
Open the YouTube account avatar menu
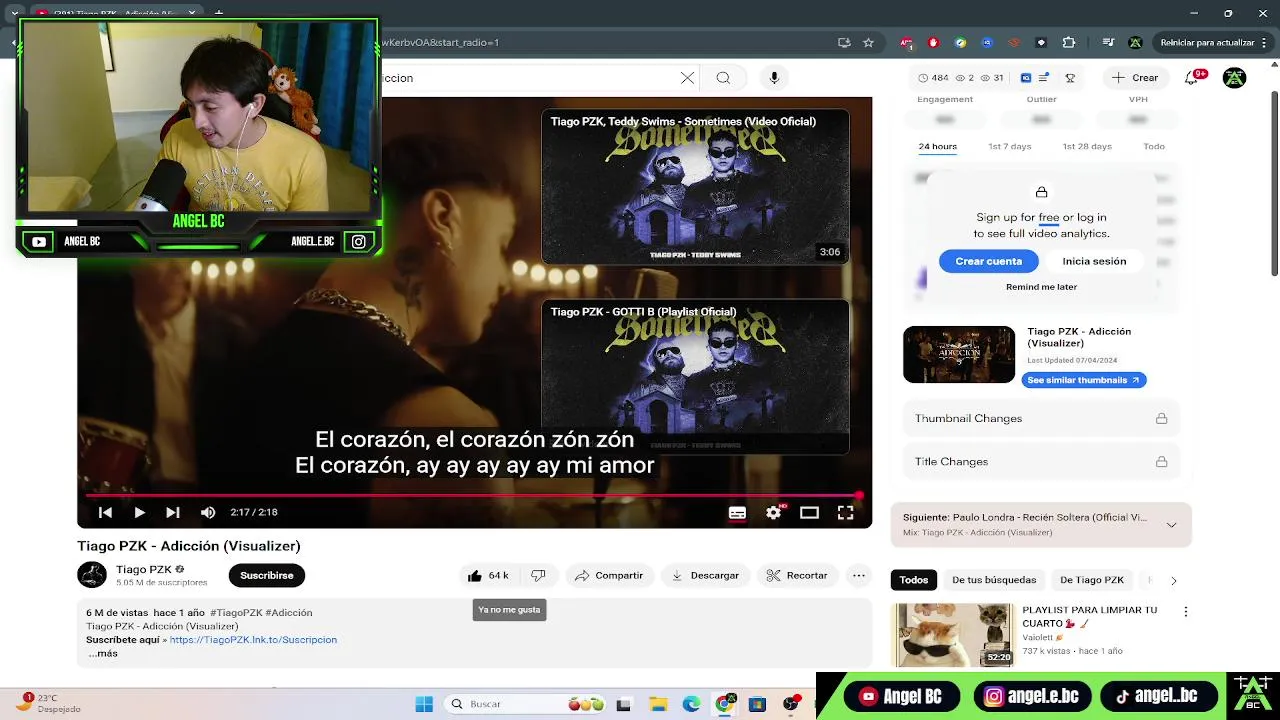[x=1234, y=78]
